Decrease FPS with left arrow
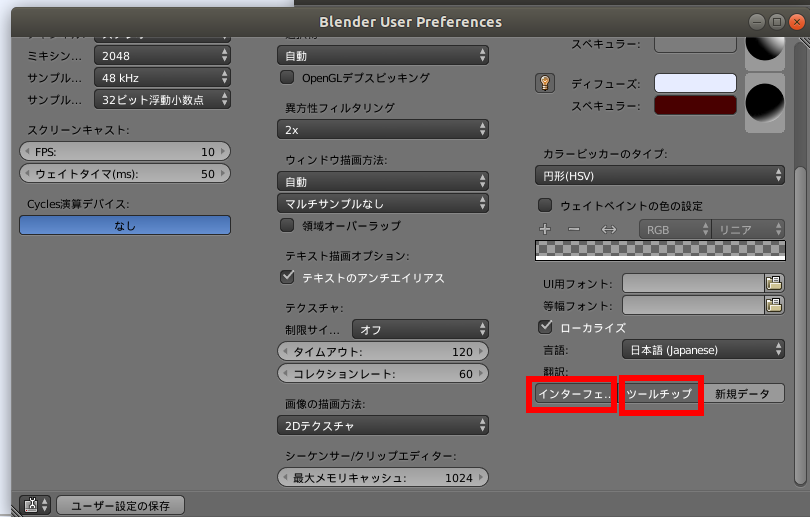Image resolution: width=810 pixels, height=517 pixels. point(27,151)
